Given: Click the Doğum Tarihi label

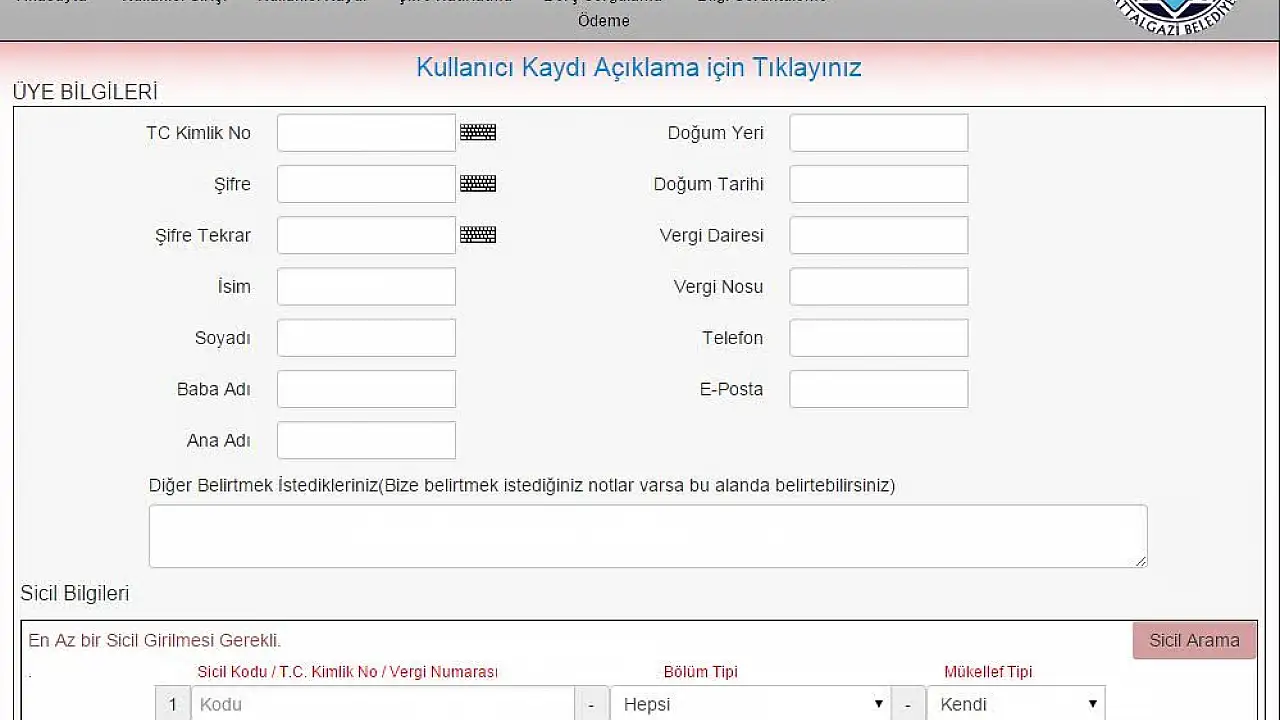Looking at the screenshot, I should tap(709, 184).
